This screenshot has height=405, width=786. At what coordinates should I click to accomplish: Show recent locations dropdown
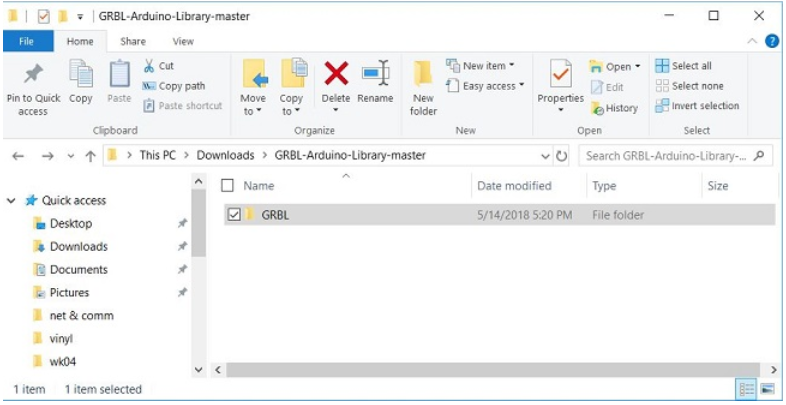click(x=71, y=156)
